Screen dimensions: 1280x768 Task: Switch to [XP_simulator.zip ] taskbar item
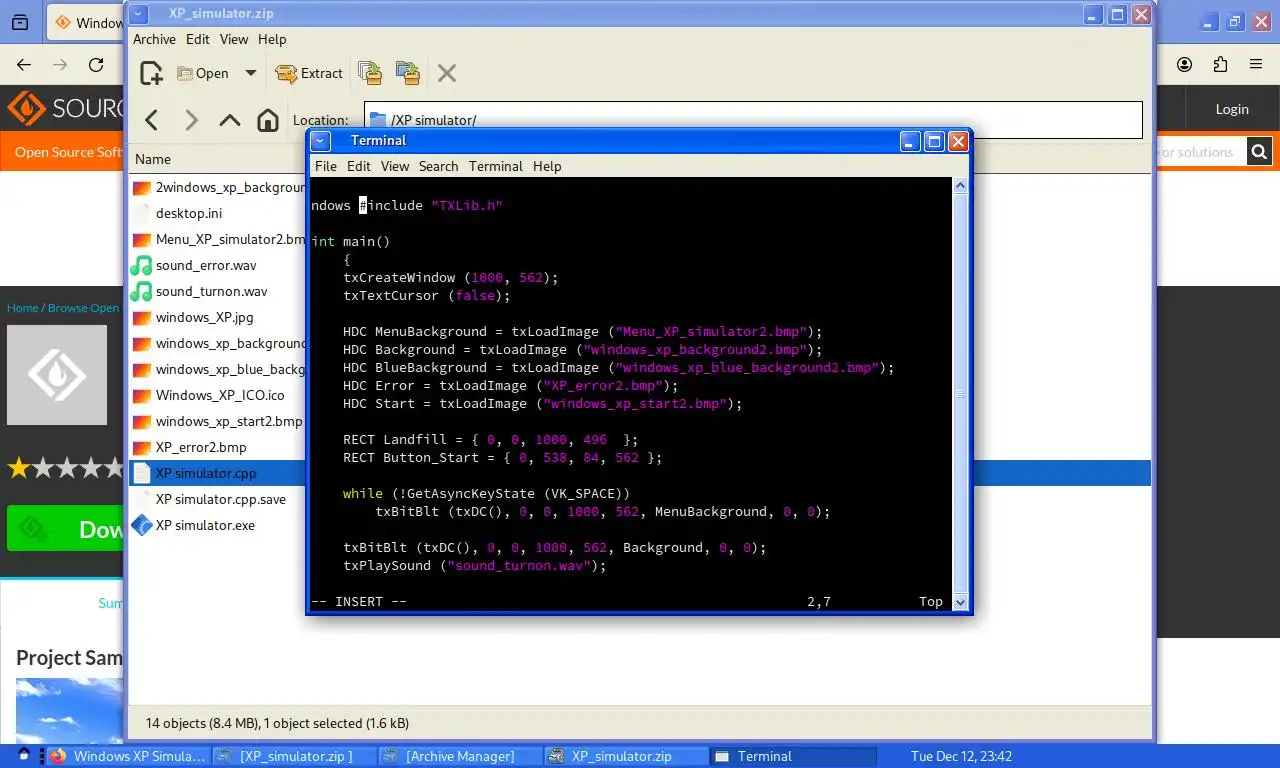click(295, 756)
